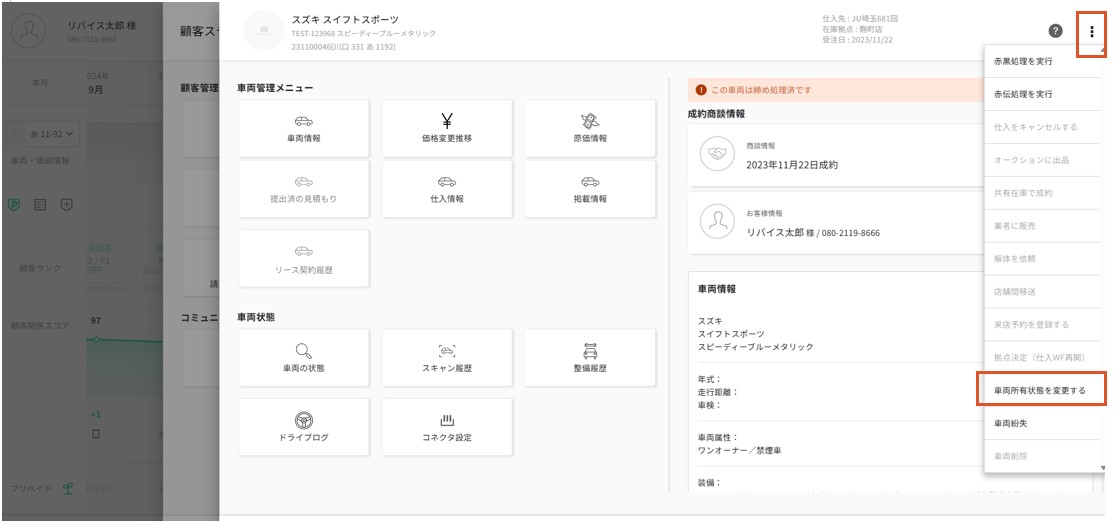
Task: Click the ワンオーナー／禁煙車 attribute text
Action: tap(740, 451)
